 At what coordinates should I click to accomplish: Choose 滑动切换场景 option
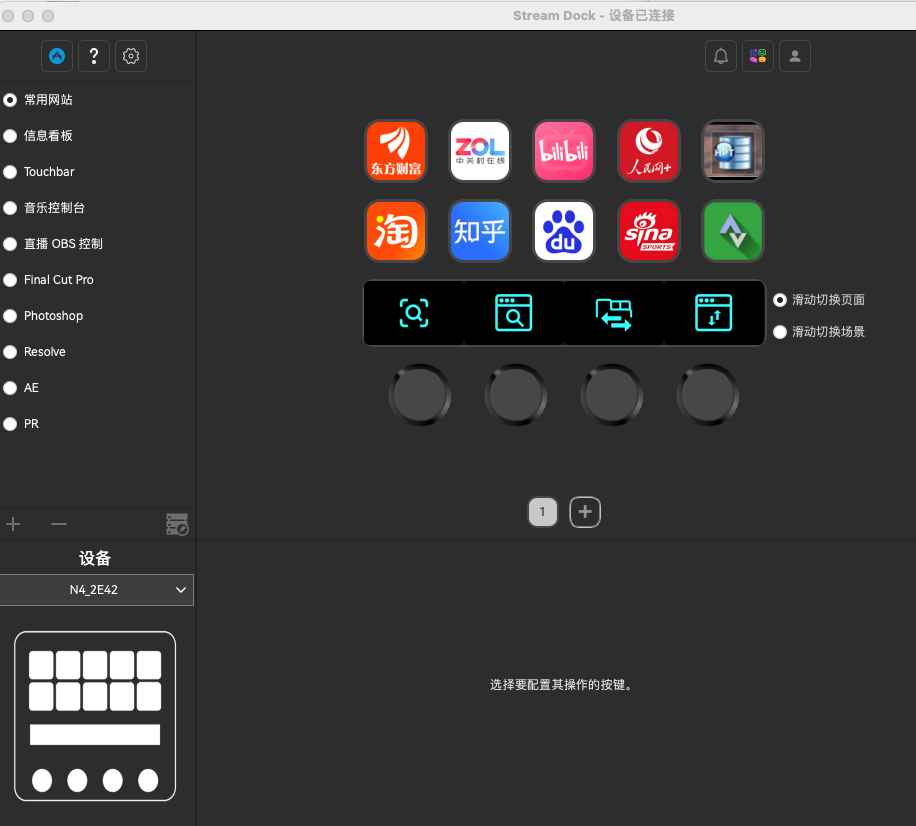coord(818,332)
